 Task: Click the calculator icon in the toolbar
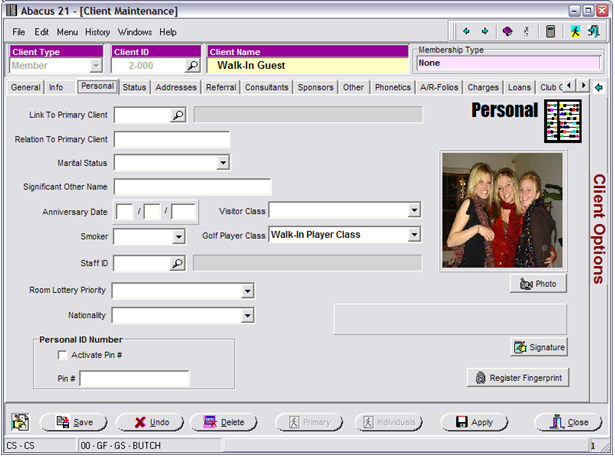click(550, 32)
